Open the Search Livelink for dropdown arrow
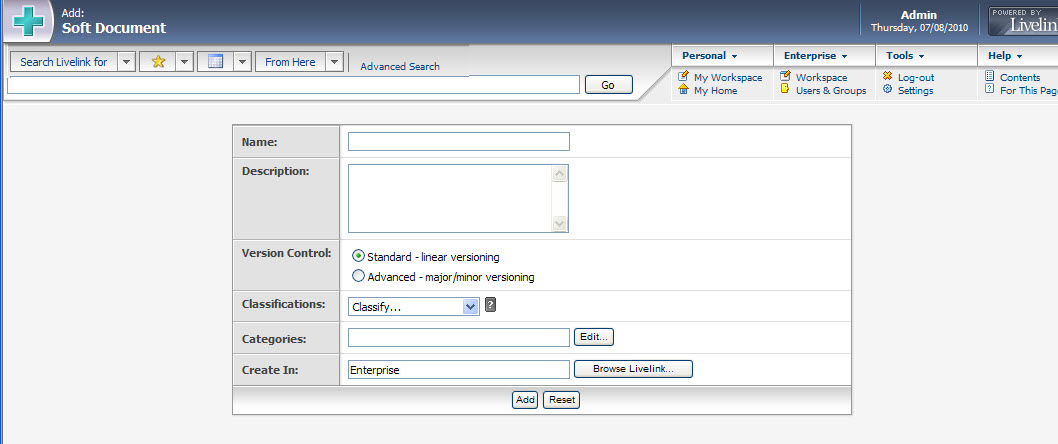This screenshot has width=1058, height=444. (126, 62)
